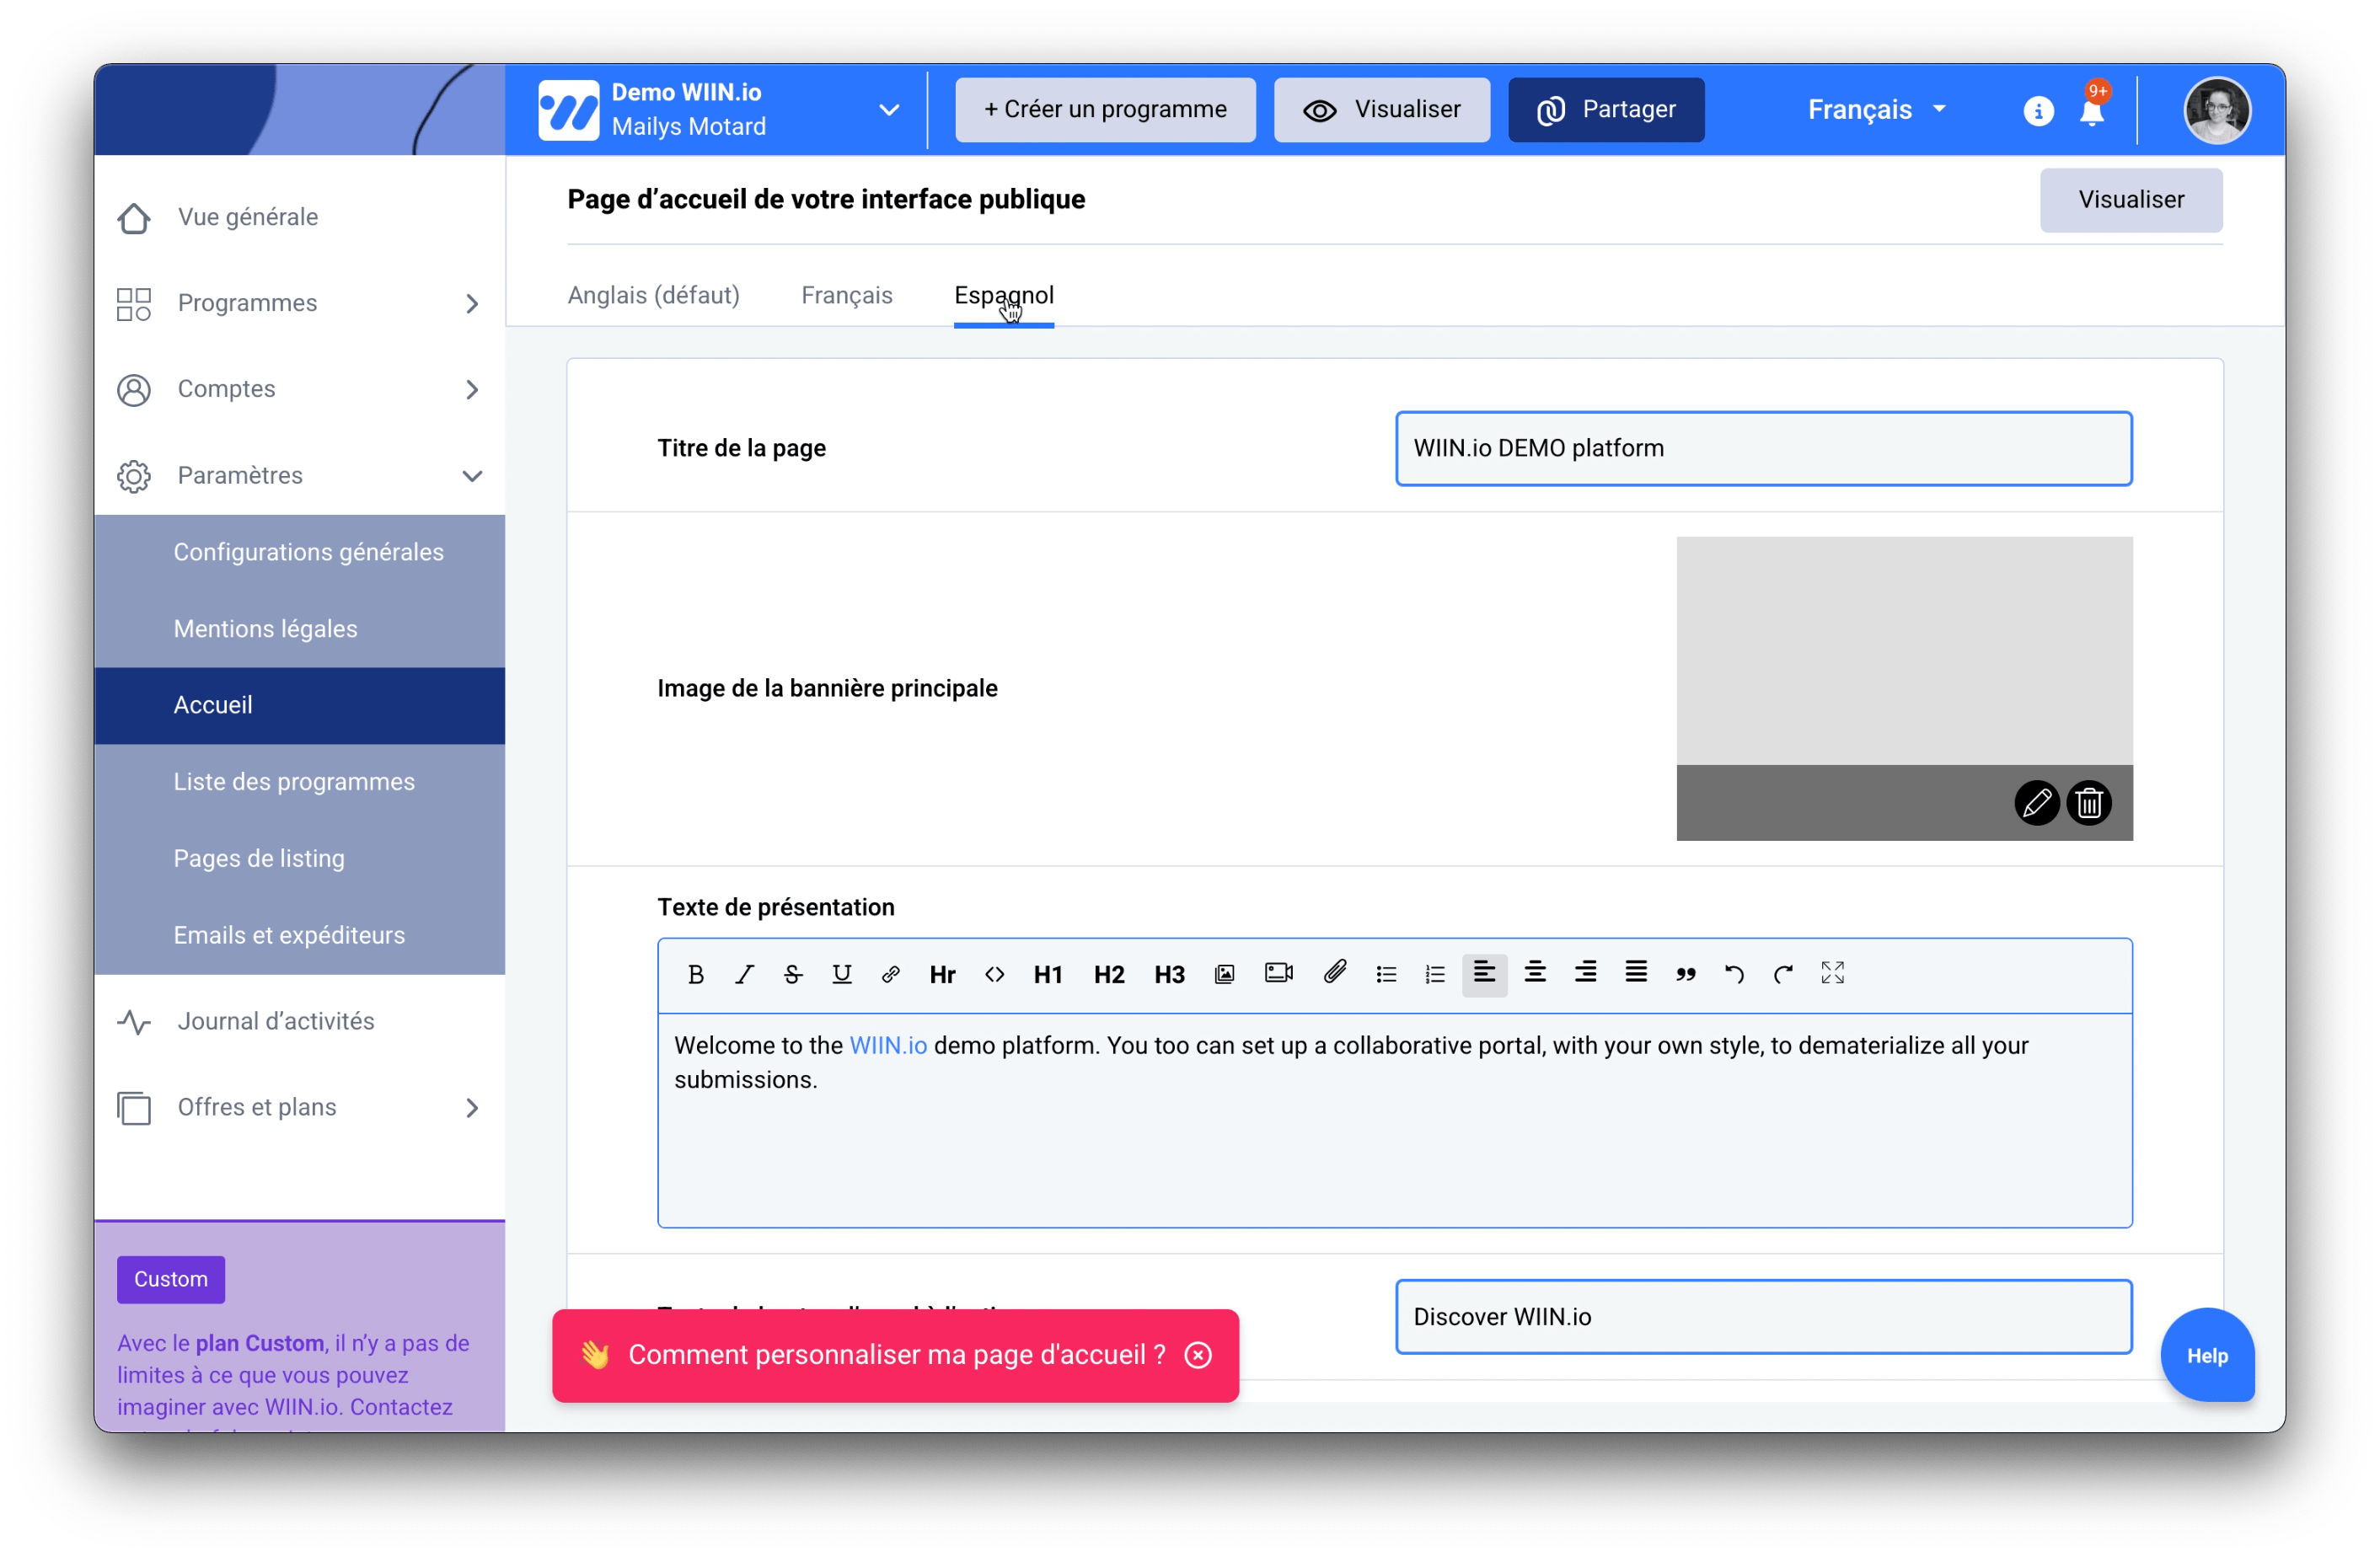Open the Help chat button
Image resolution: width=2380 pixels, height=1557 pixels.
[2206, 1356]
